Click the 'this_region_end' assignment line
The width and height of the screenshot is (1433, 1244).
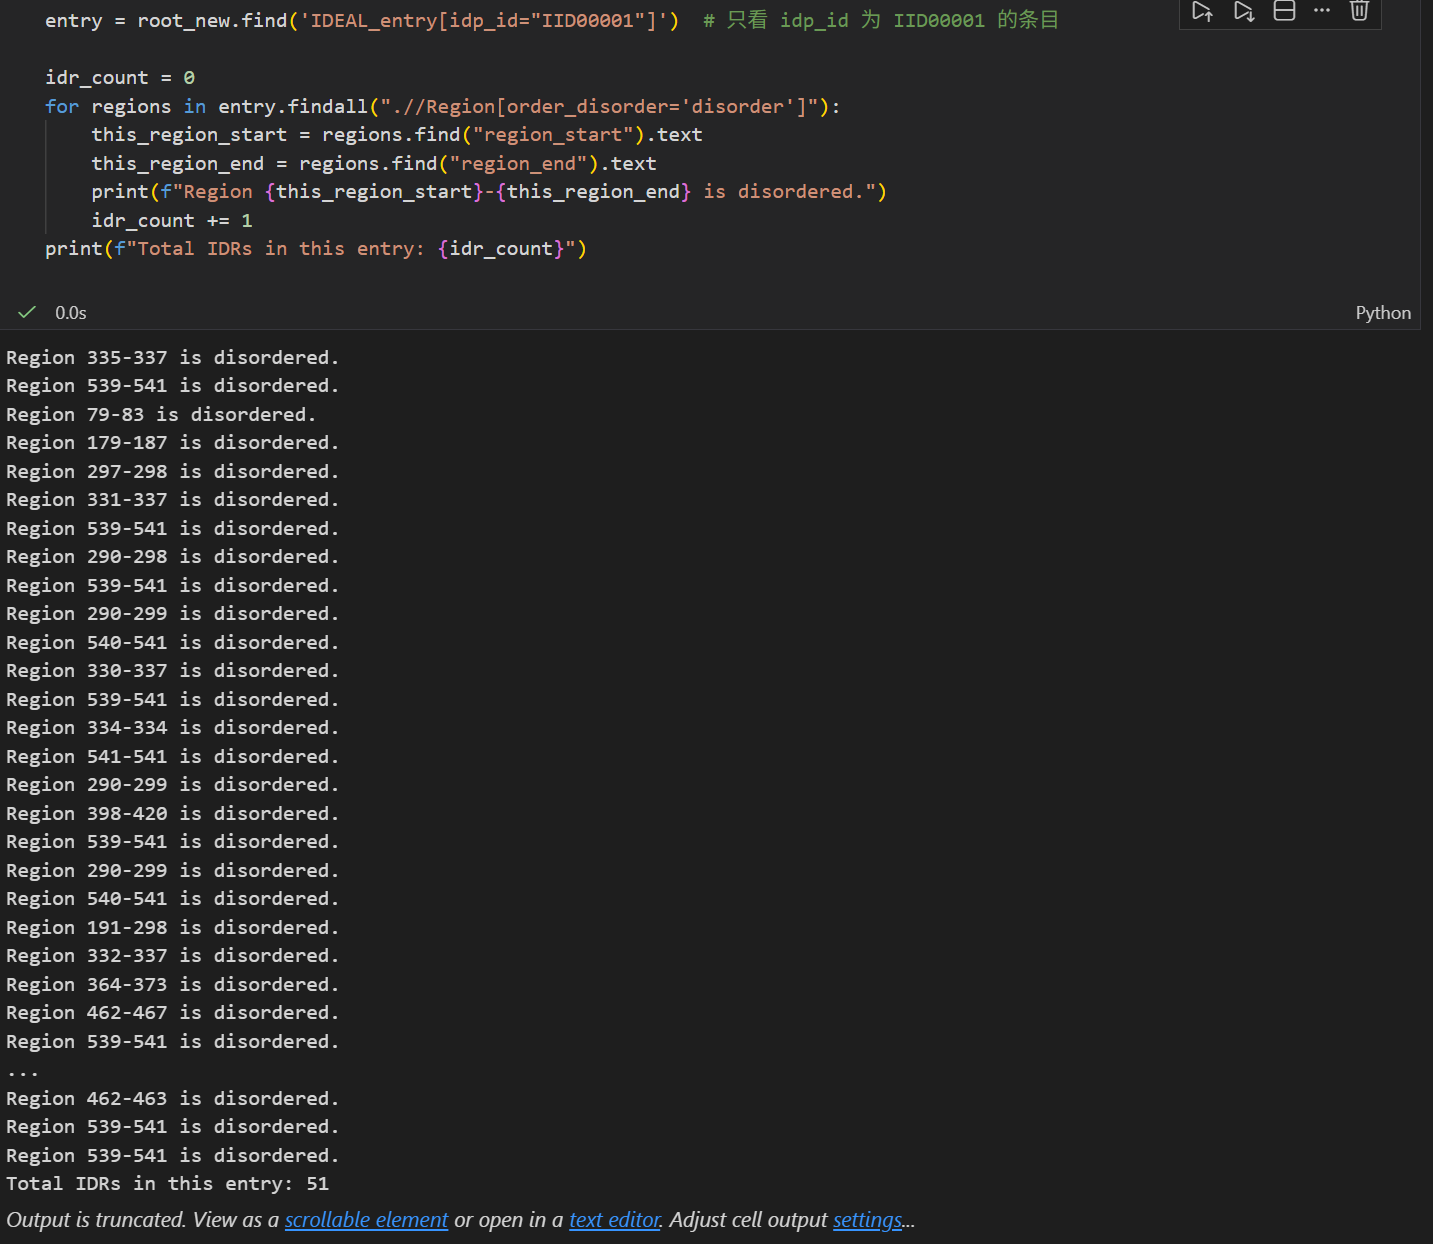[x=374, y=163]
